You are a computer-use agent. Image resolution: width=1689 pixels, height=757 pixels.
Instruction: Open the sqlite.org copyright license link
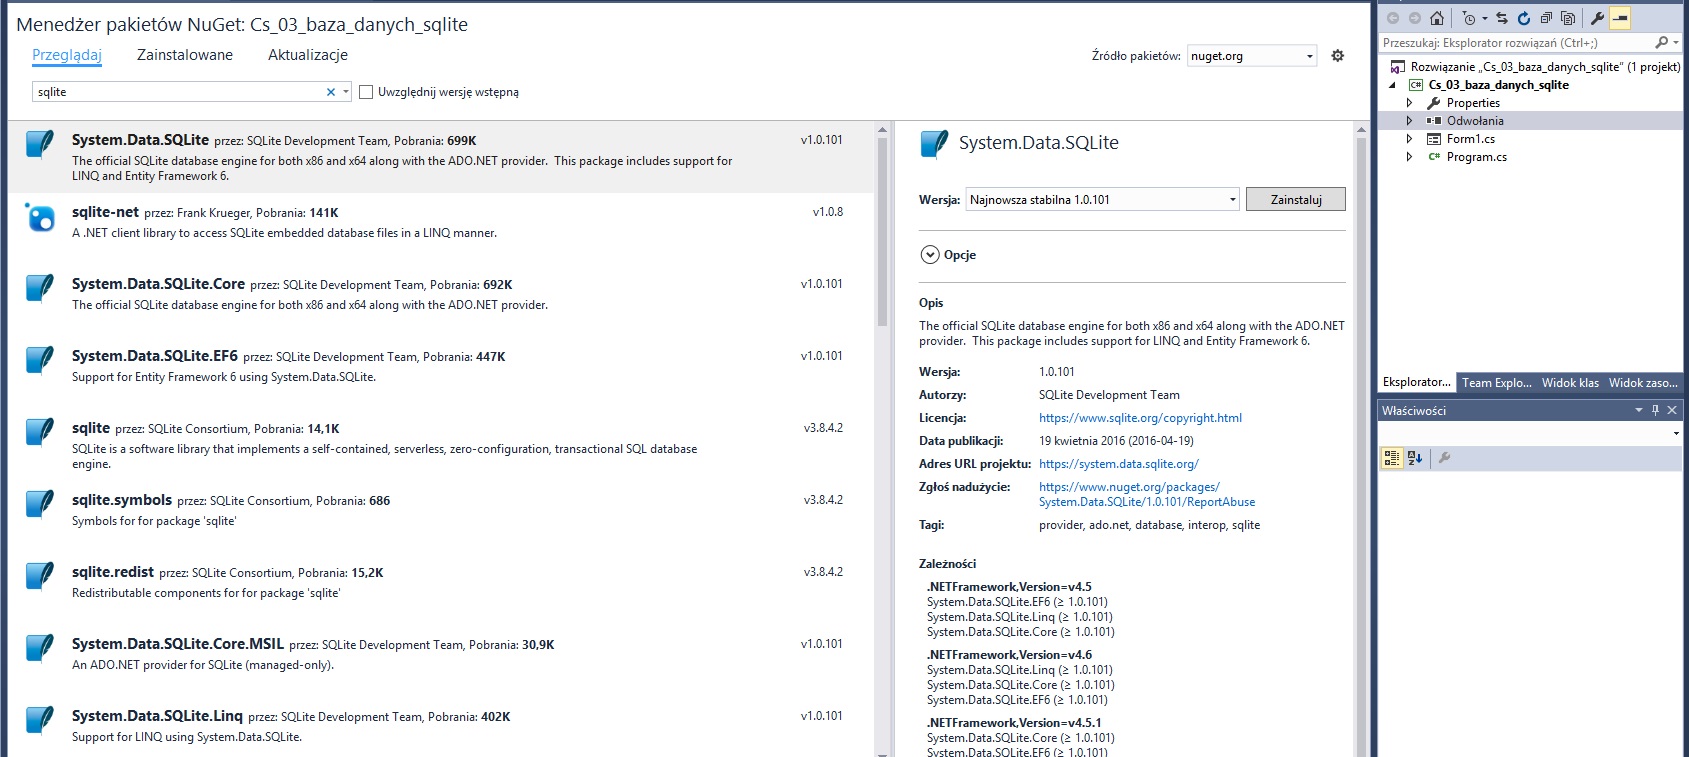tap(1140, 418)
